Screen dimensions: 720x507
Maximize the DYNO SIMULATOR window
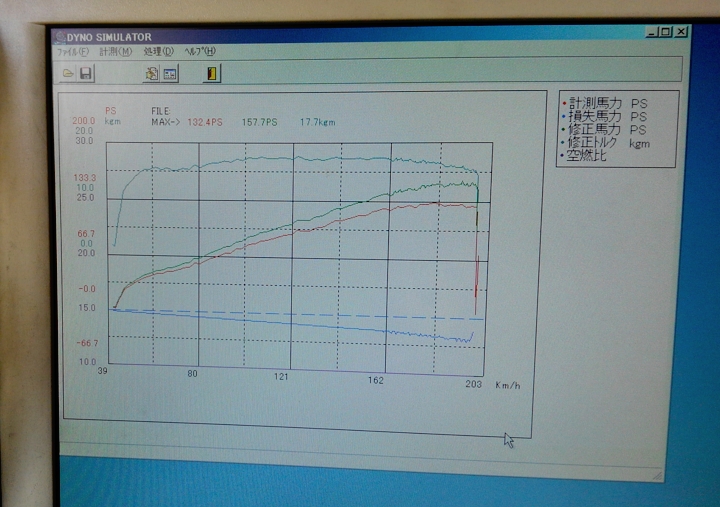click(666, 32)
